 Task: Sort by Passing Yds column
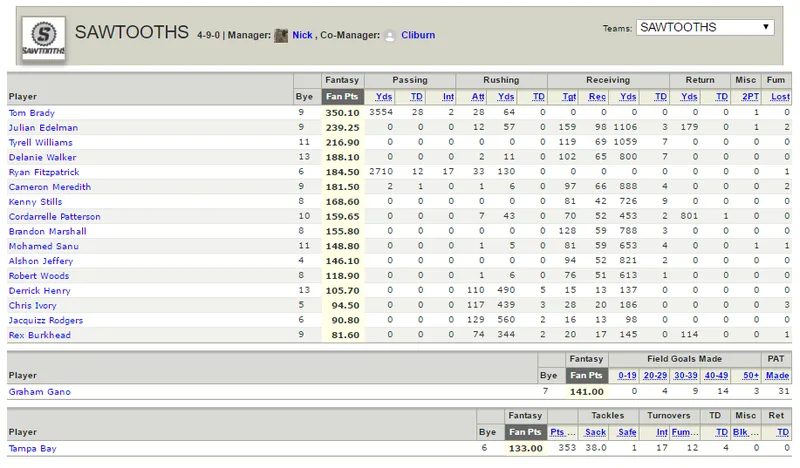pos(384,96)
